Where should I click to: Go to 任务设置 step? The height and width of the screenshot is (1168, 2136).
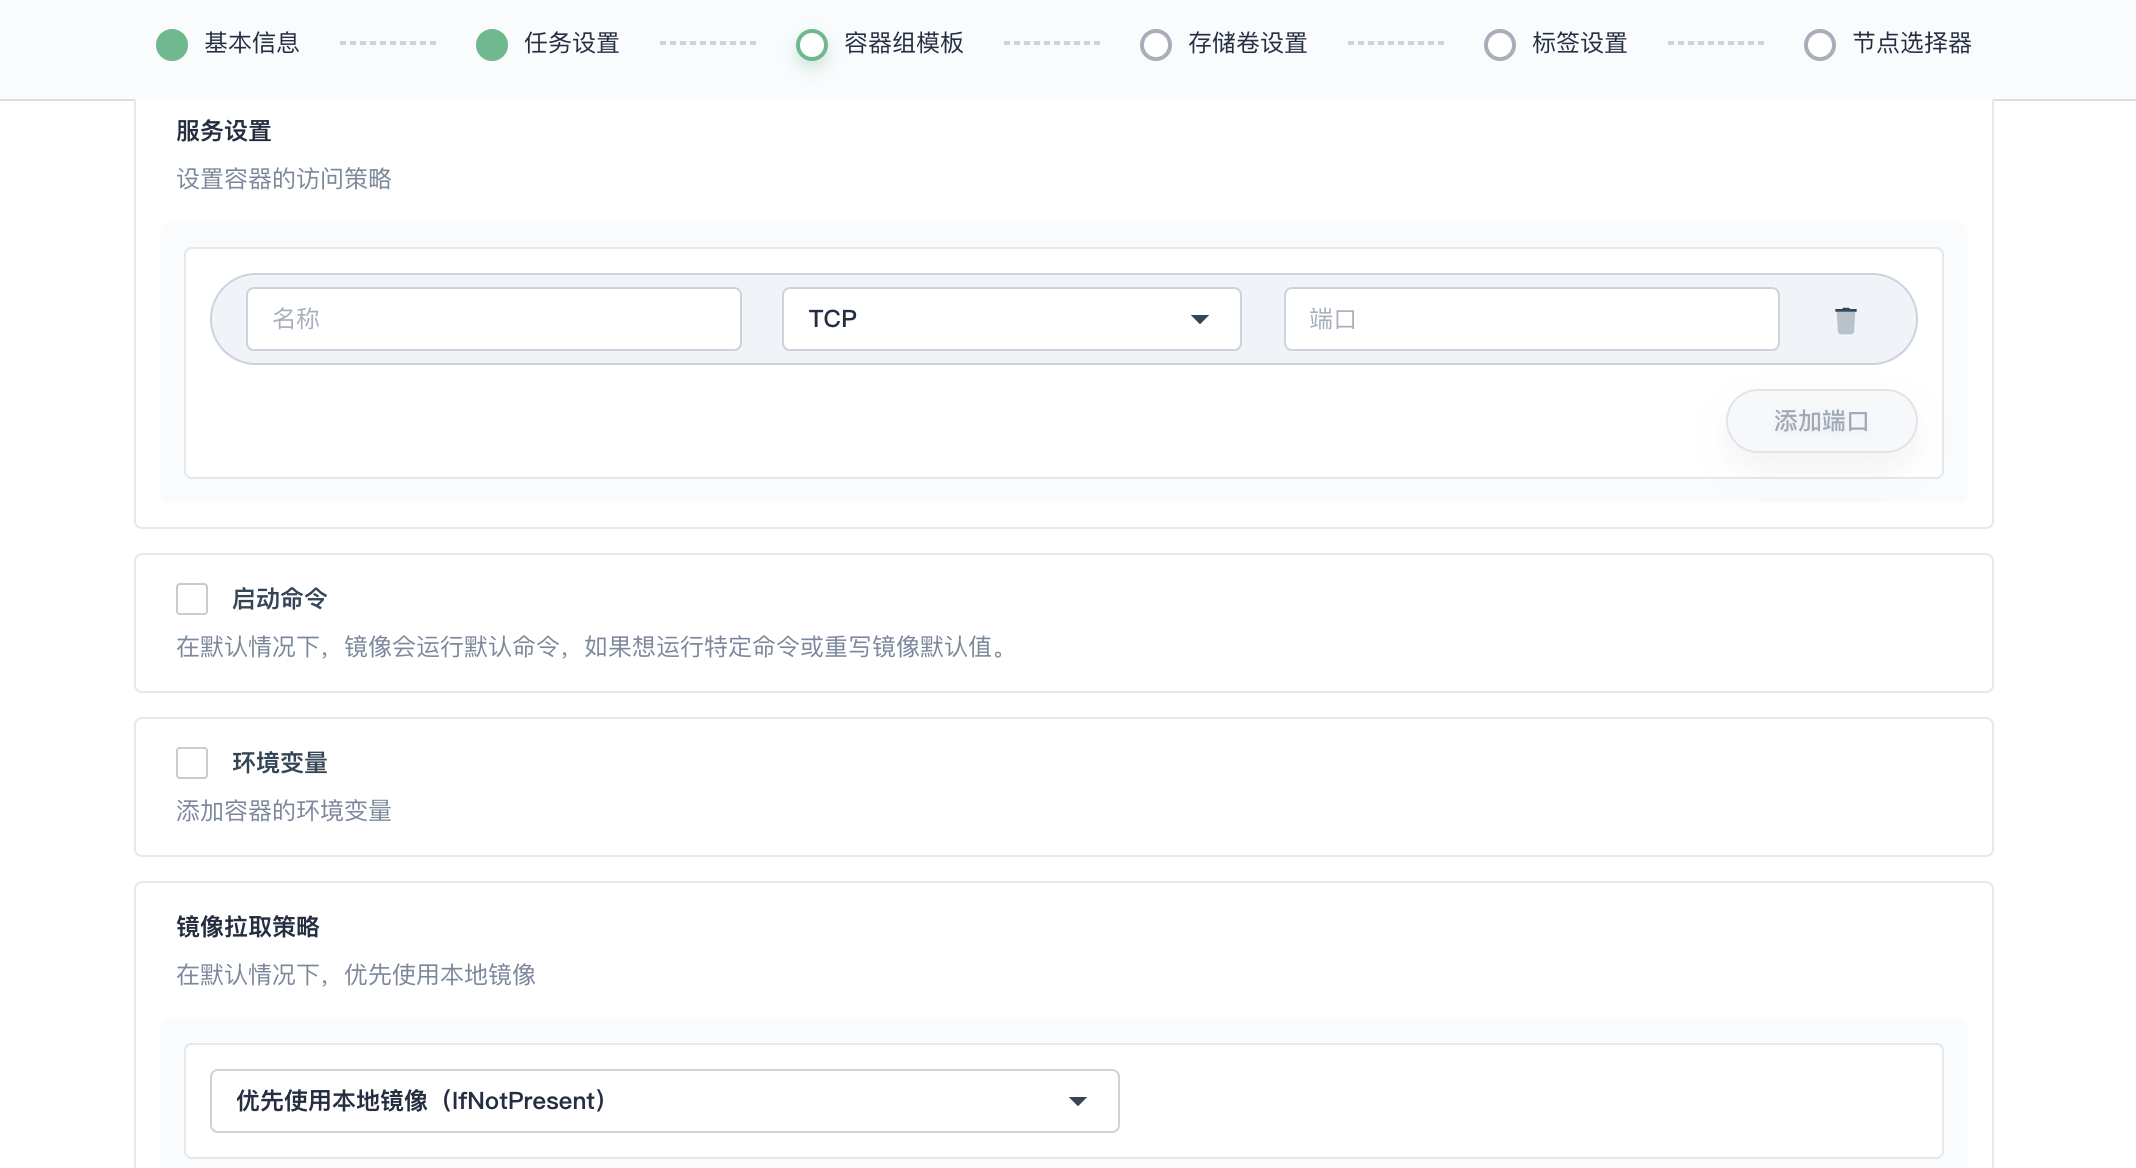click(548, 44)
